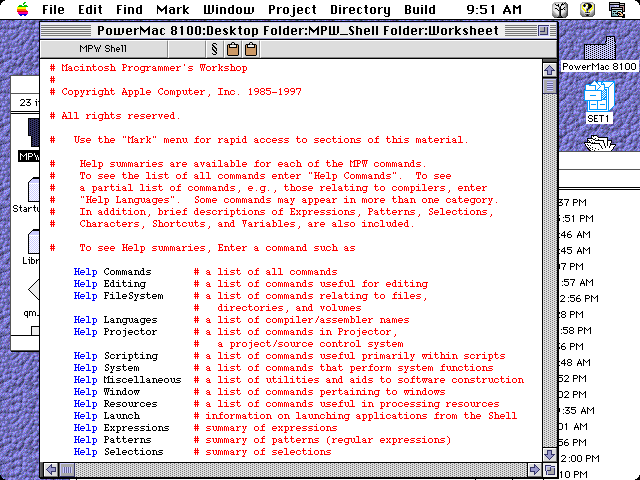Viewport: 640px width, 480px height.
Task: Open the Find menu
Action: tap(129, 9)
